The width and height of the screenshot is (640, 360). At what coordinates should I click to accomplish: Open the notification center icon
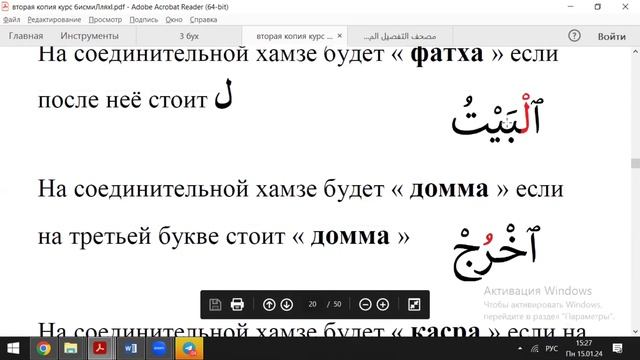[x=617, y=348]
